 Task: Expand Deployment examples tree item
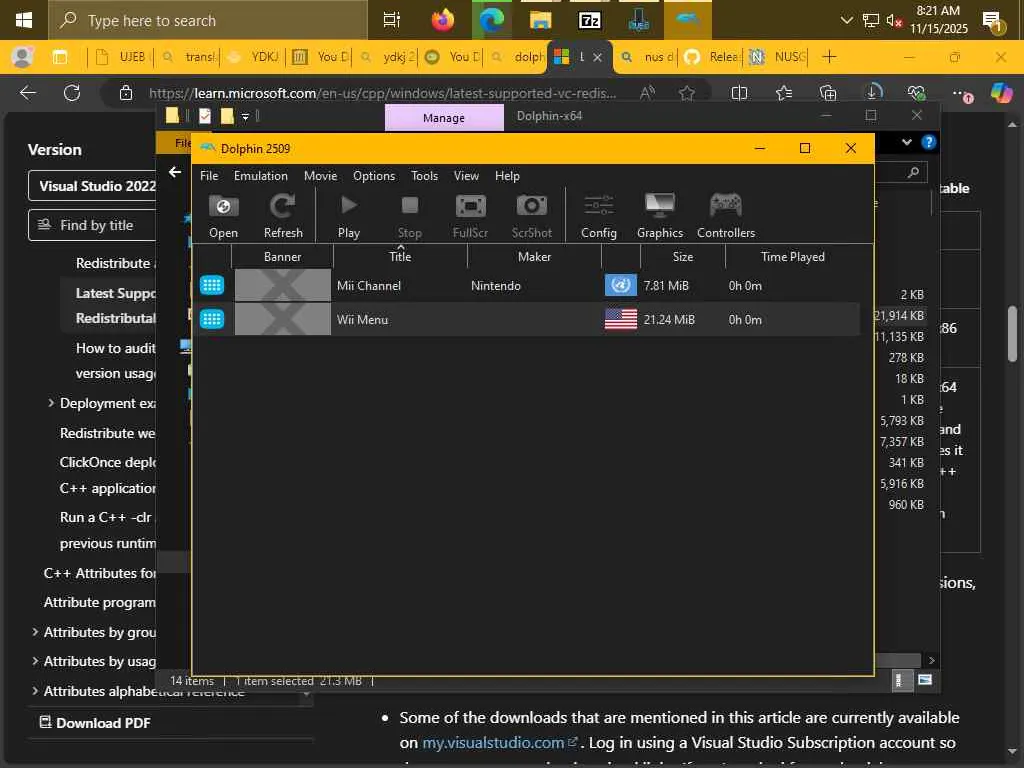[x=51, y=403]
